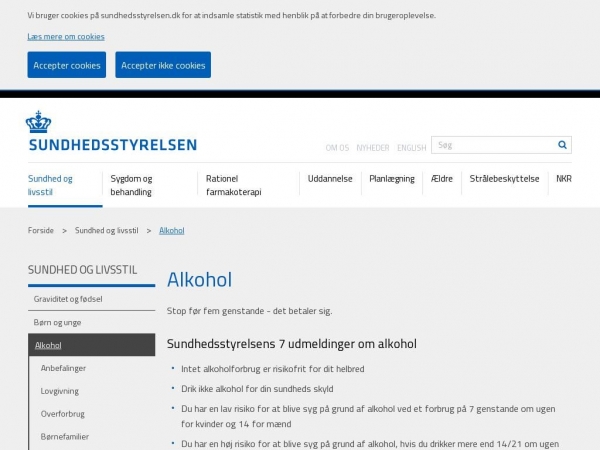Select Ældre in the main navigation
This screenshot has height=450, width=600.
pyautogui.click(x=442, y=179)
